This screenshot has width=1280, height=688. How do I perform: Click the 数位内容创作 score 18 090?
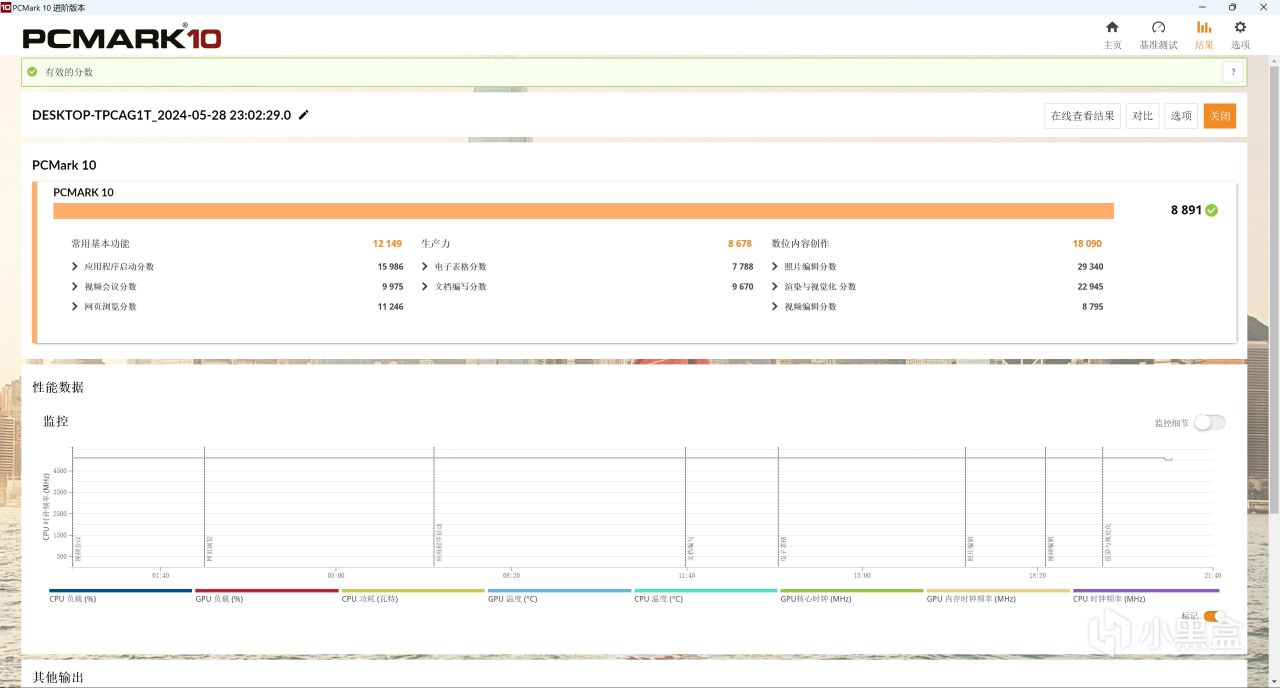pyautogui.click(x=1087, y=244)
